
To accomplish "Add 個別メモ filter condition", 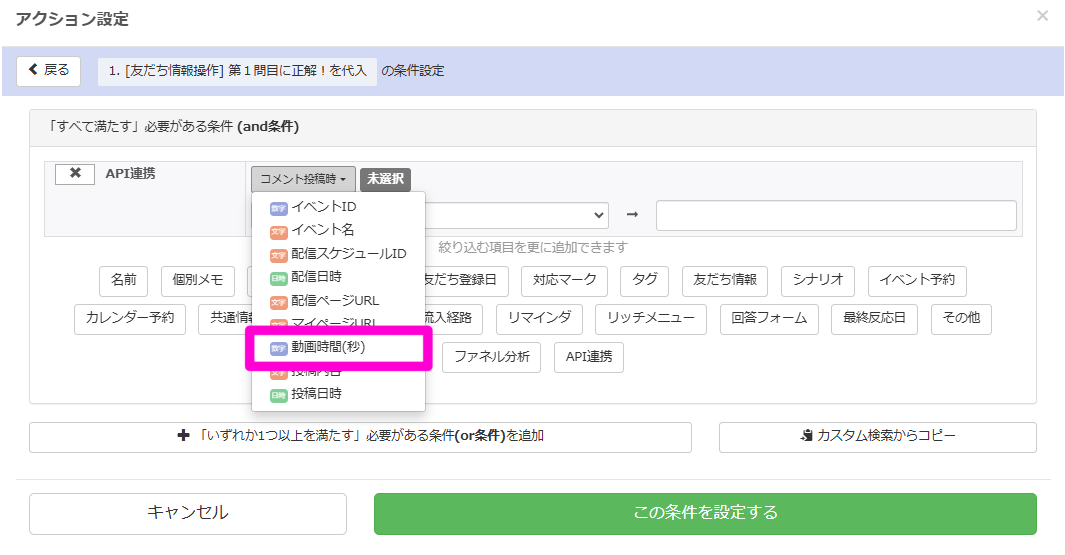I will point(198,281).
